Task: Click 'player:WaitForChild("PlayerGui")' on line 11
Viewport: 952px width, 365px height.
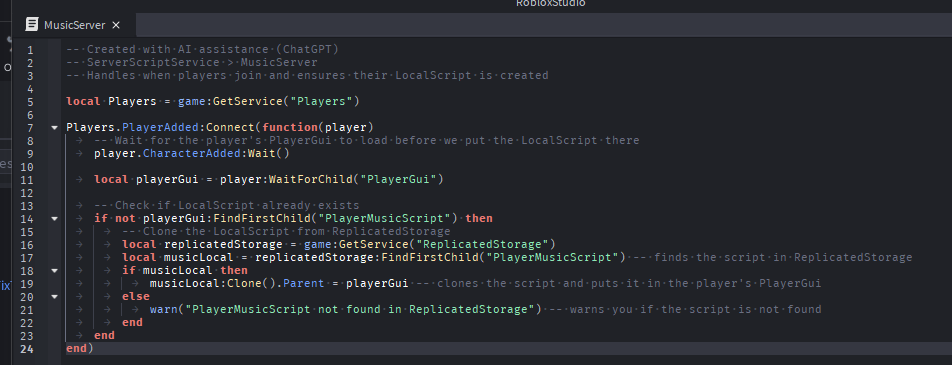Action: pyautogui.click(x=332, y=179)
